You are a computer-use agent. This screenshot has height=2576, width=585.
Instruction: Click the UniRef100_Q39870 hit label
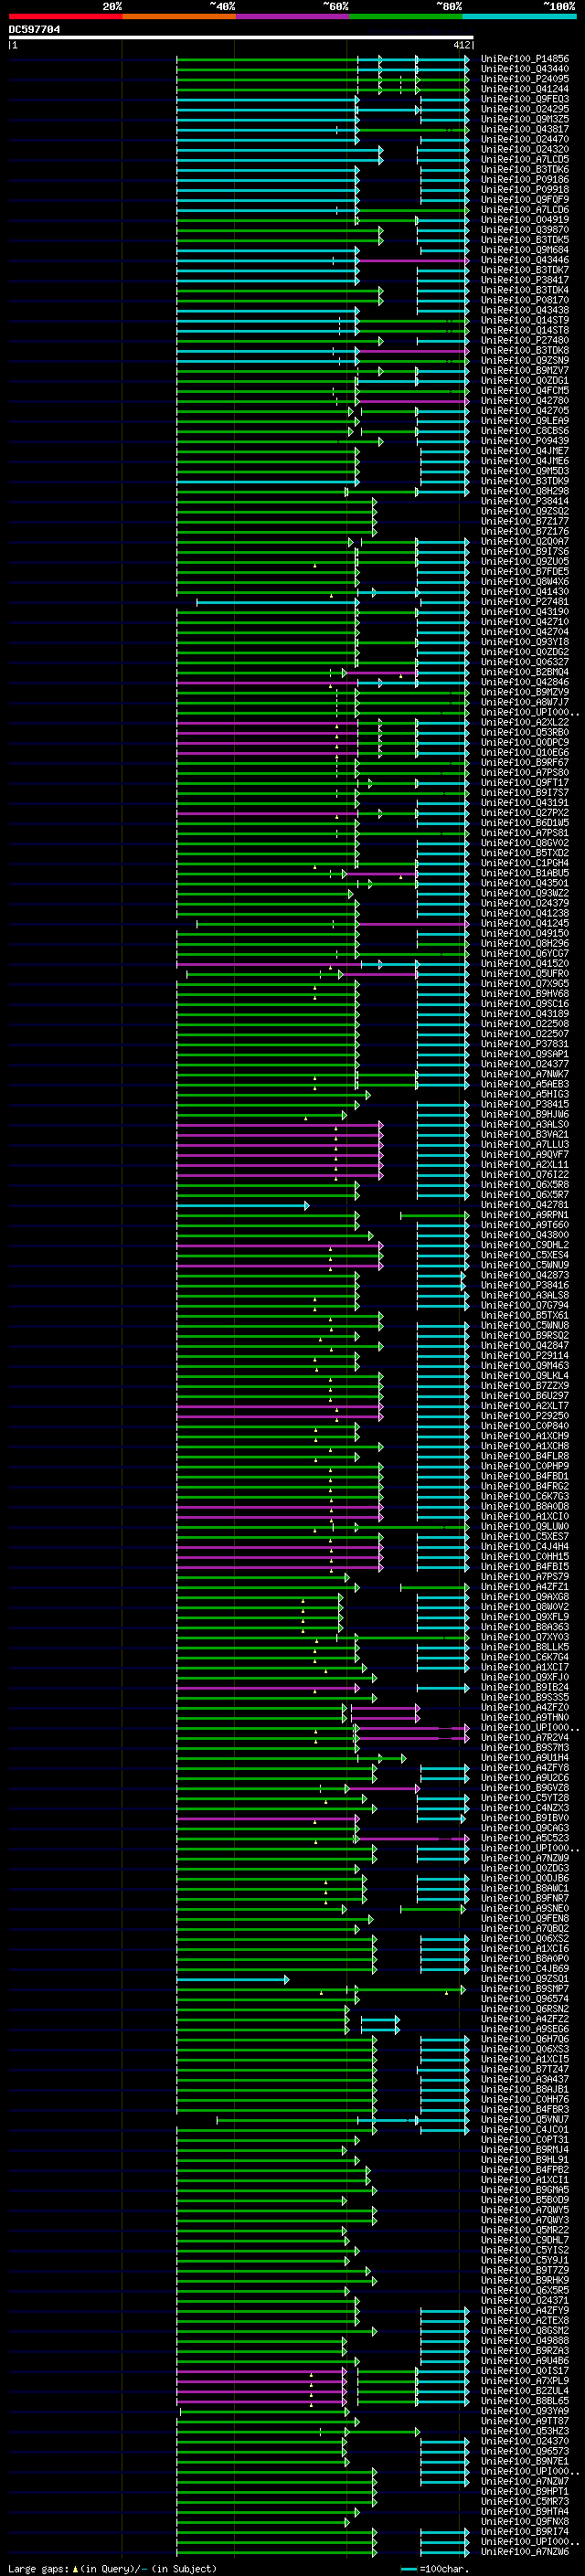pos(525,229)
